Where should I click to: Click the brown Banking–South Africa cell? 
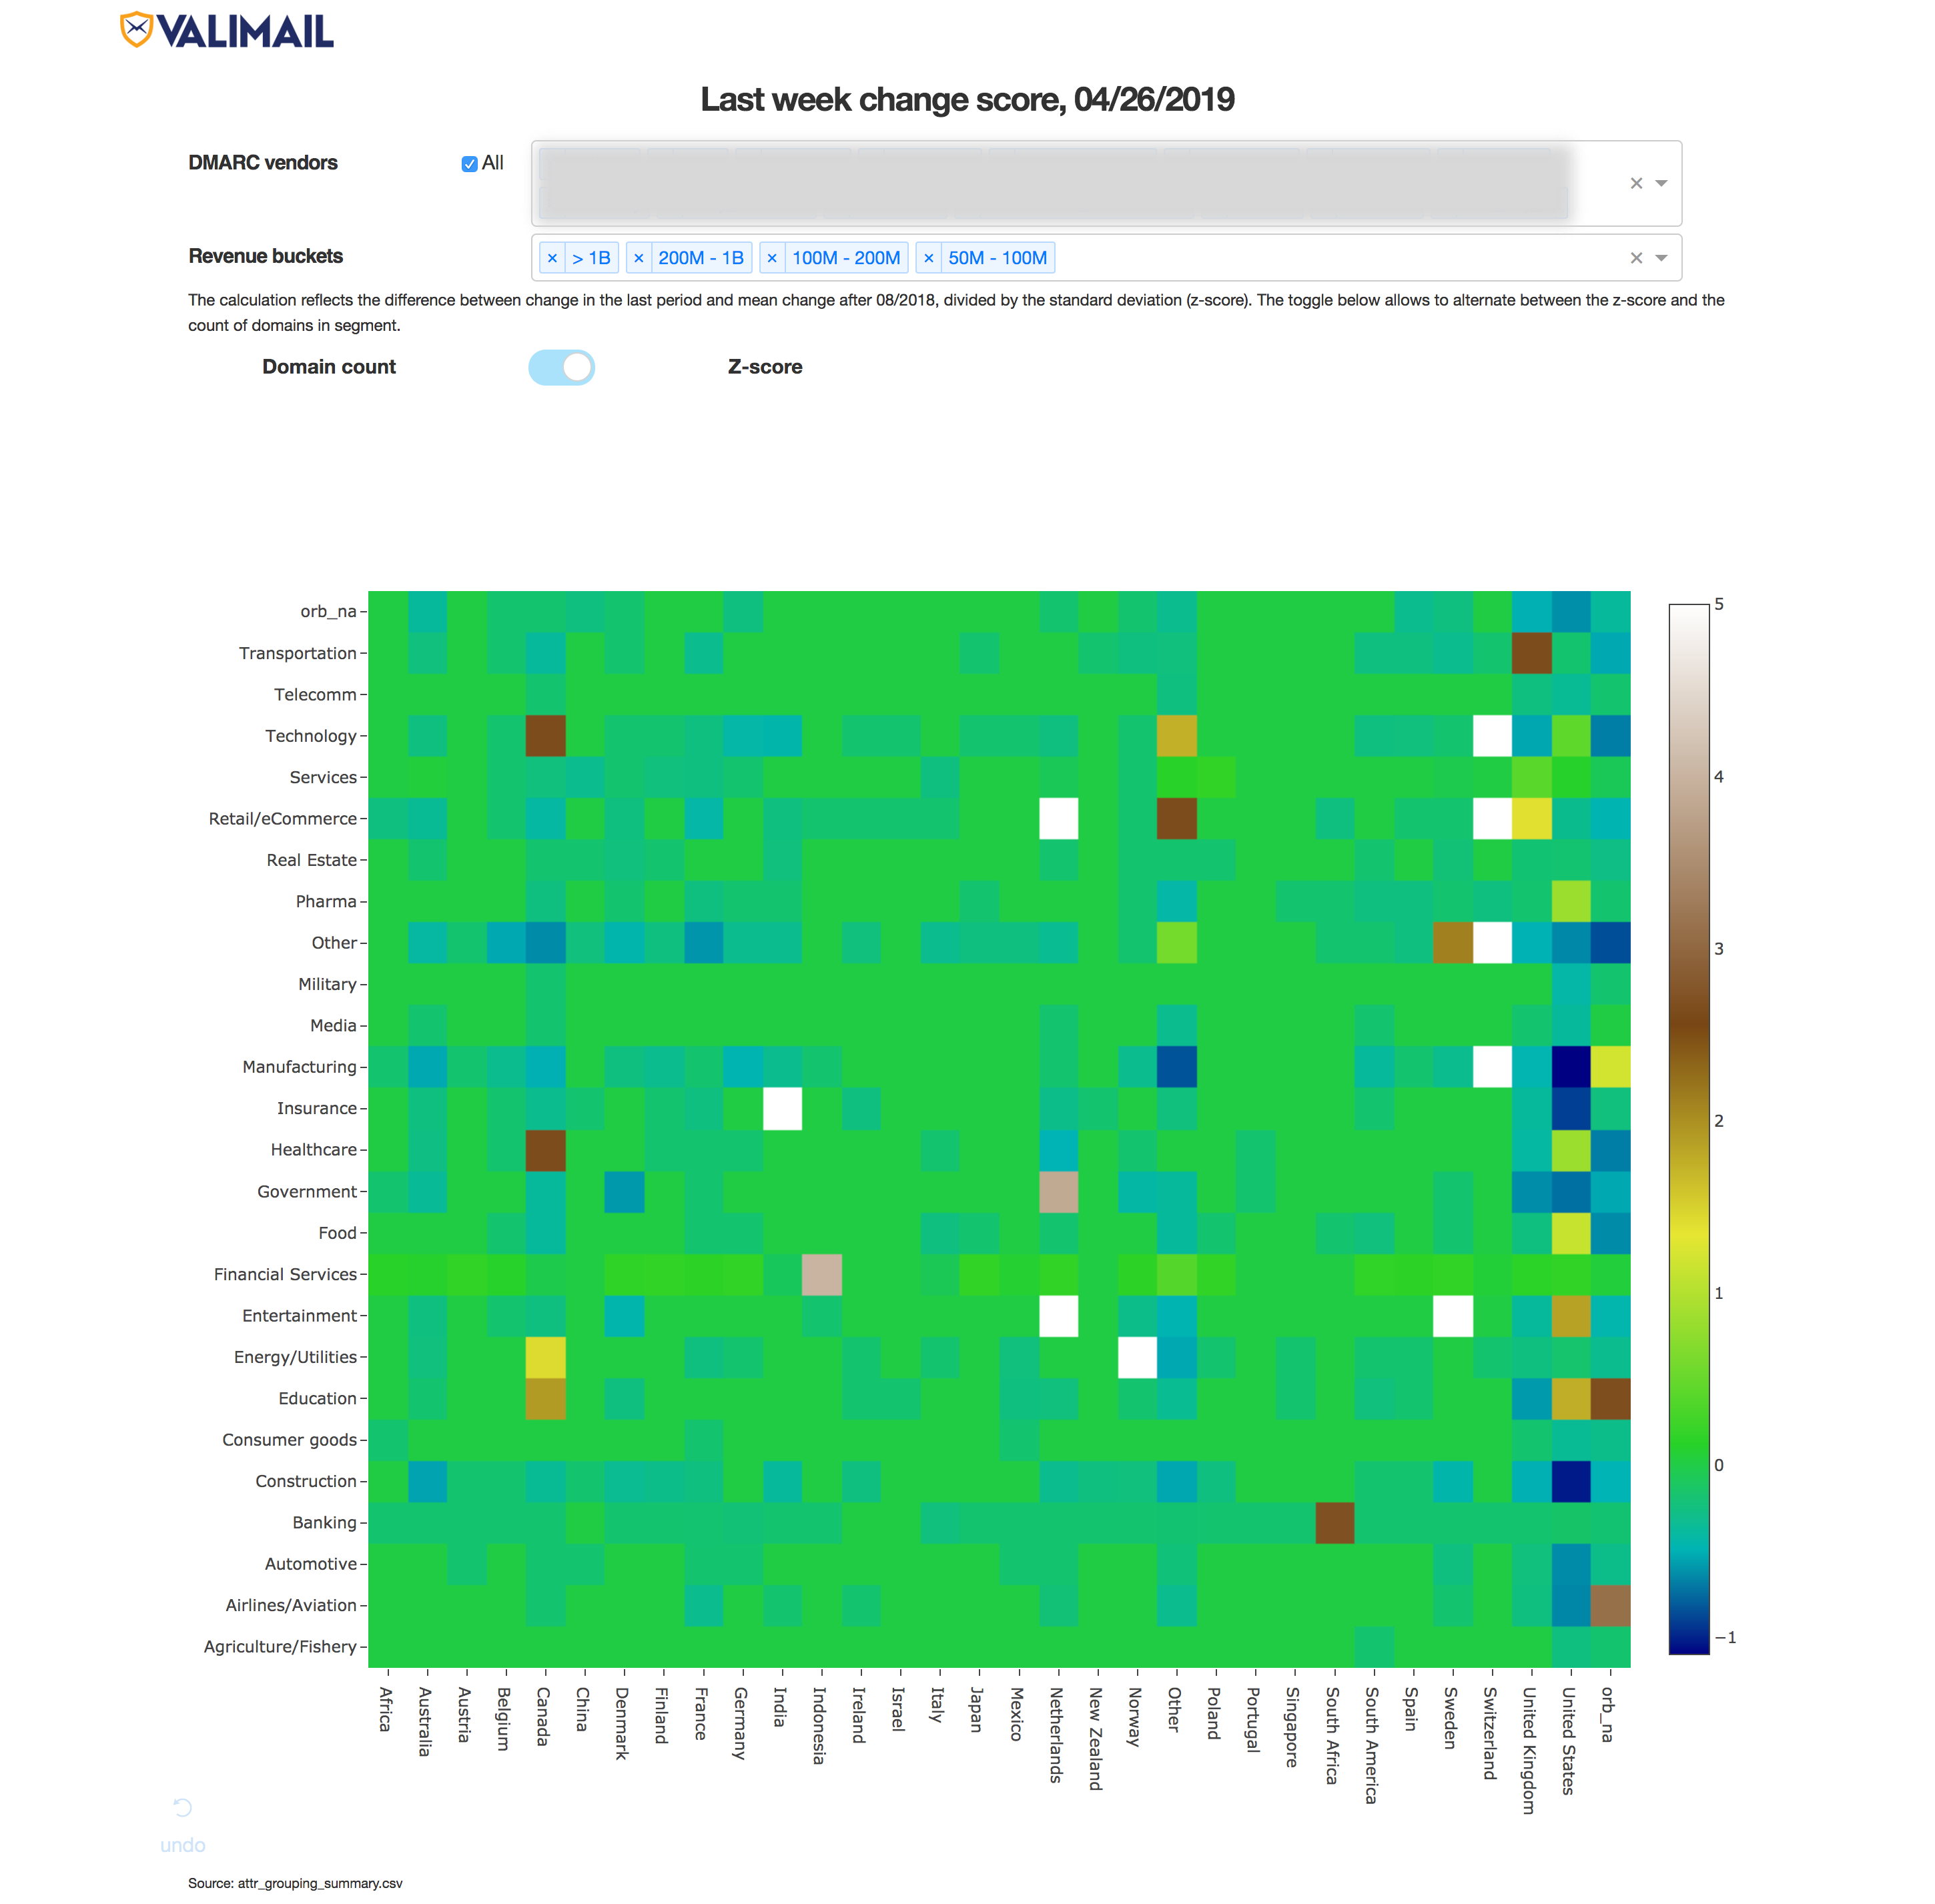pyautogui.click(x=1334, y=1522)
